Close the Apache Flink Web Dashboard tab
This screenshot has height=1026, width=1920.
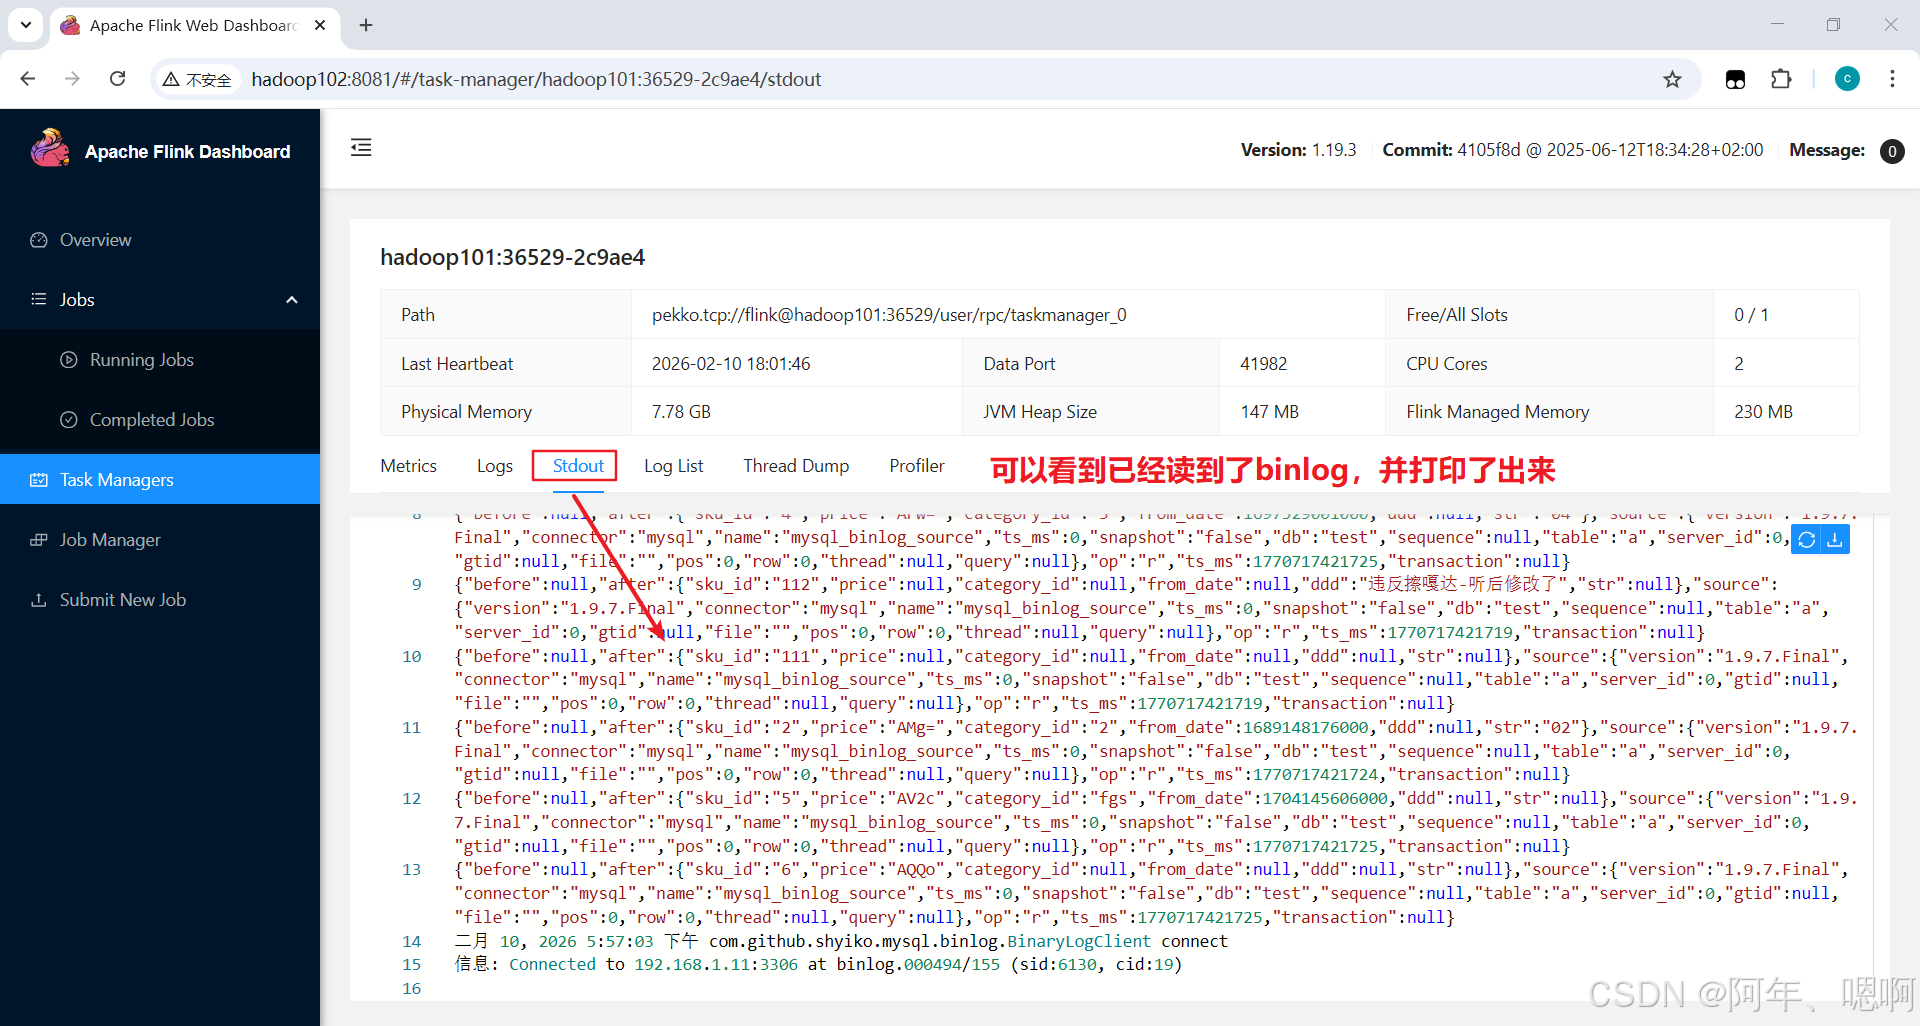[x=320, y=25]
